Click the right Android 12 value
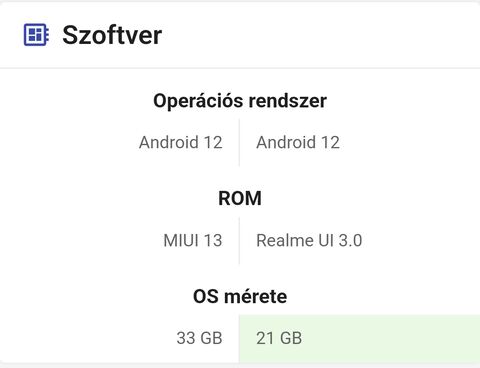This screenshot has width=480, height=368. (298, 142)
